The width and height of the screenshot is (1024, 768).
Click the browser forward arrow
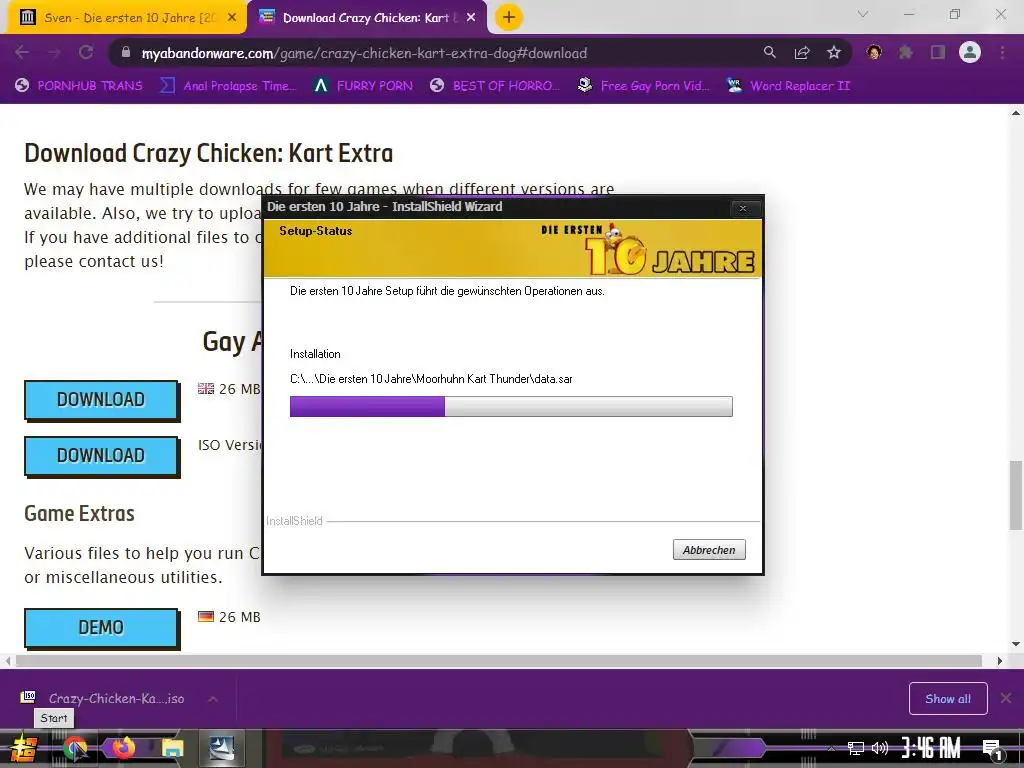coord(54,53)
